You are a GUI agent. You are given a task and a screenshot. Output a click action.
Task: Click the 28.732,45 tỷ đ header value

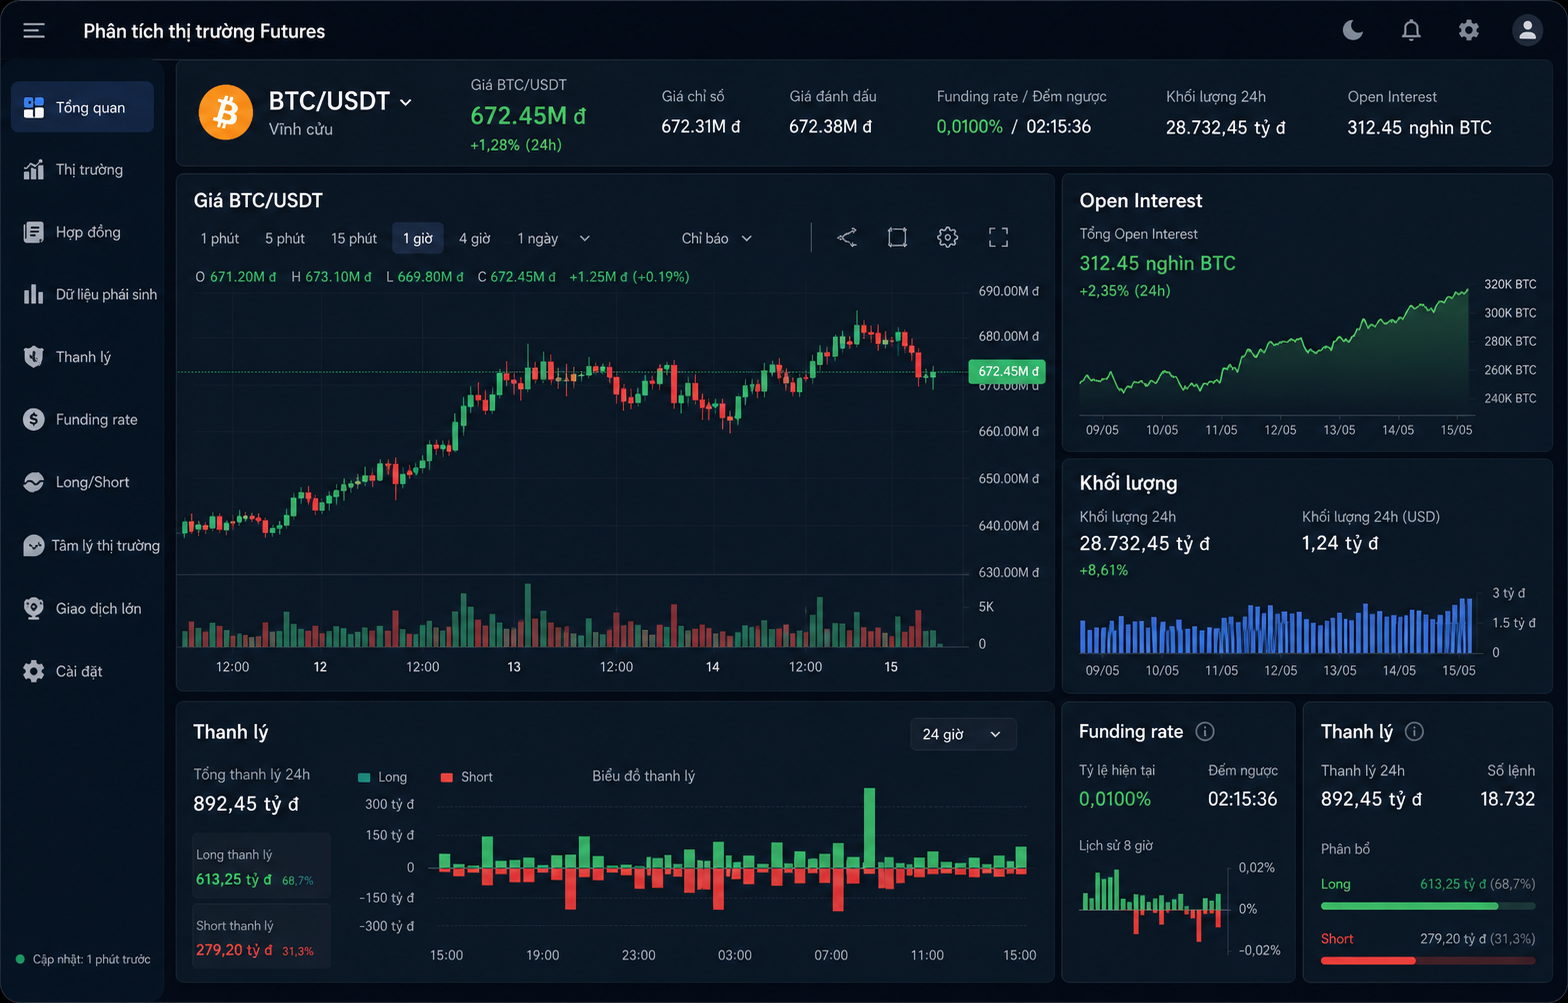(1225, 127)
